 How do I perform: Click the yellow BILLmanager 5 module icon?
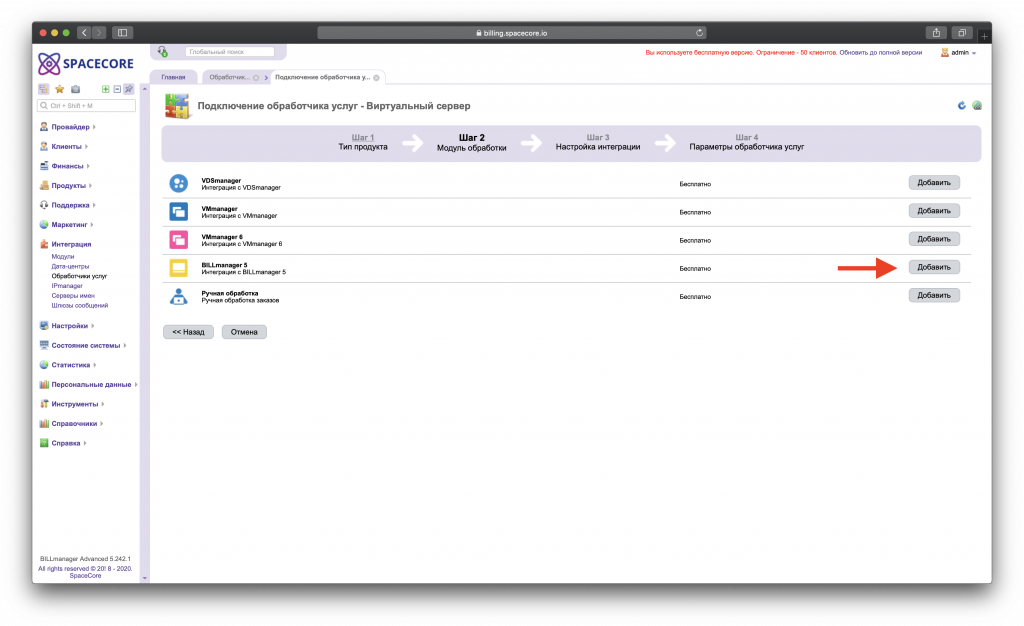coord(178,268)
